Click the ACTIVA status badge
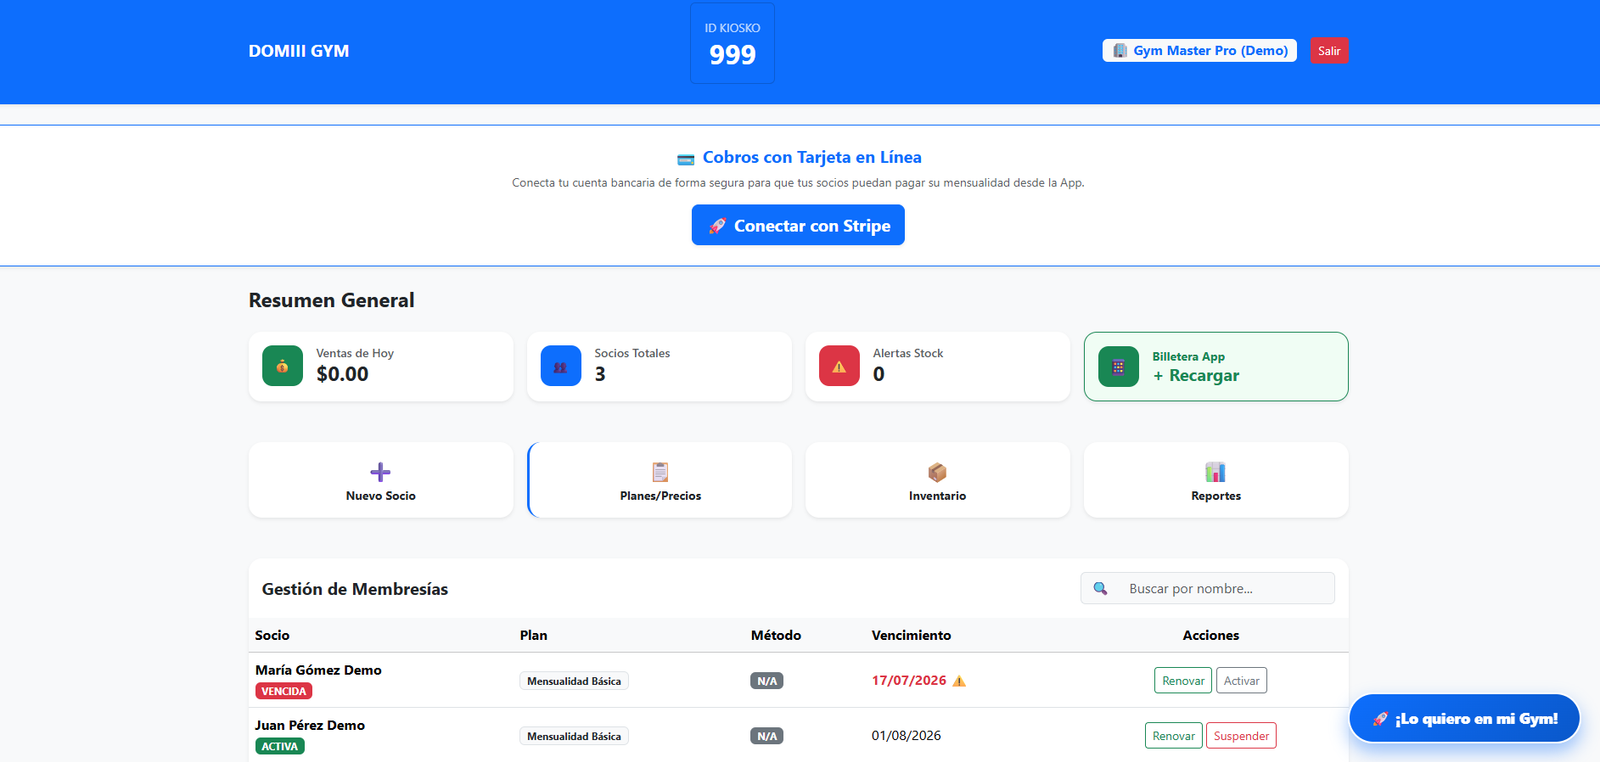Image resolution: width=1600 pixels, height=762 pixels. (x=280, y=746)
